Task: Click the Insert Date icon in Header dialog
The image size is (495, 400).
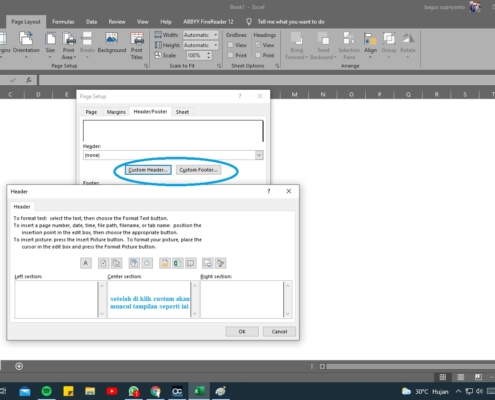Action: 134,263
